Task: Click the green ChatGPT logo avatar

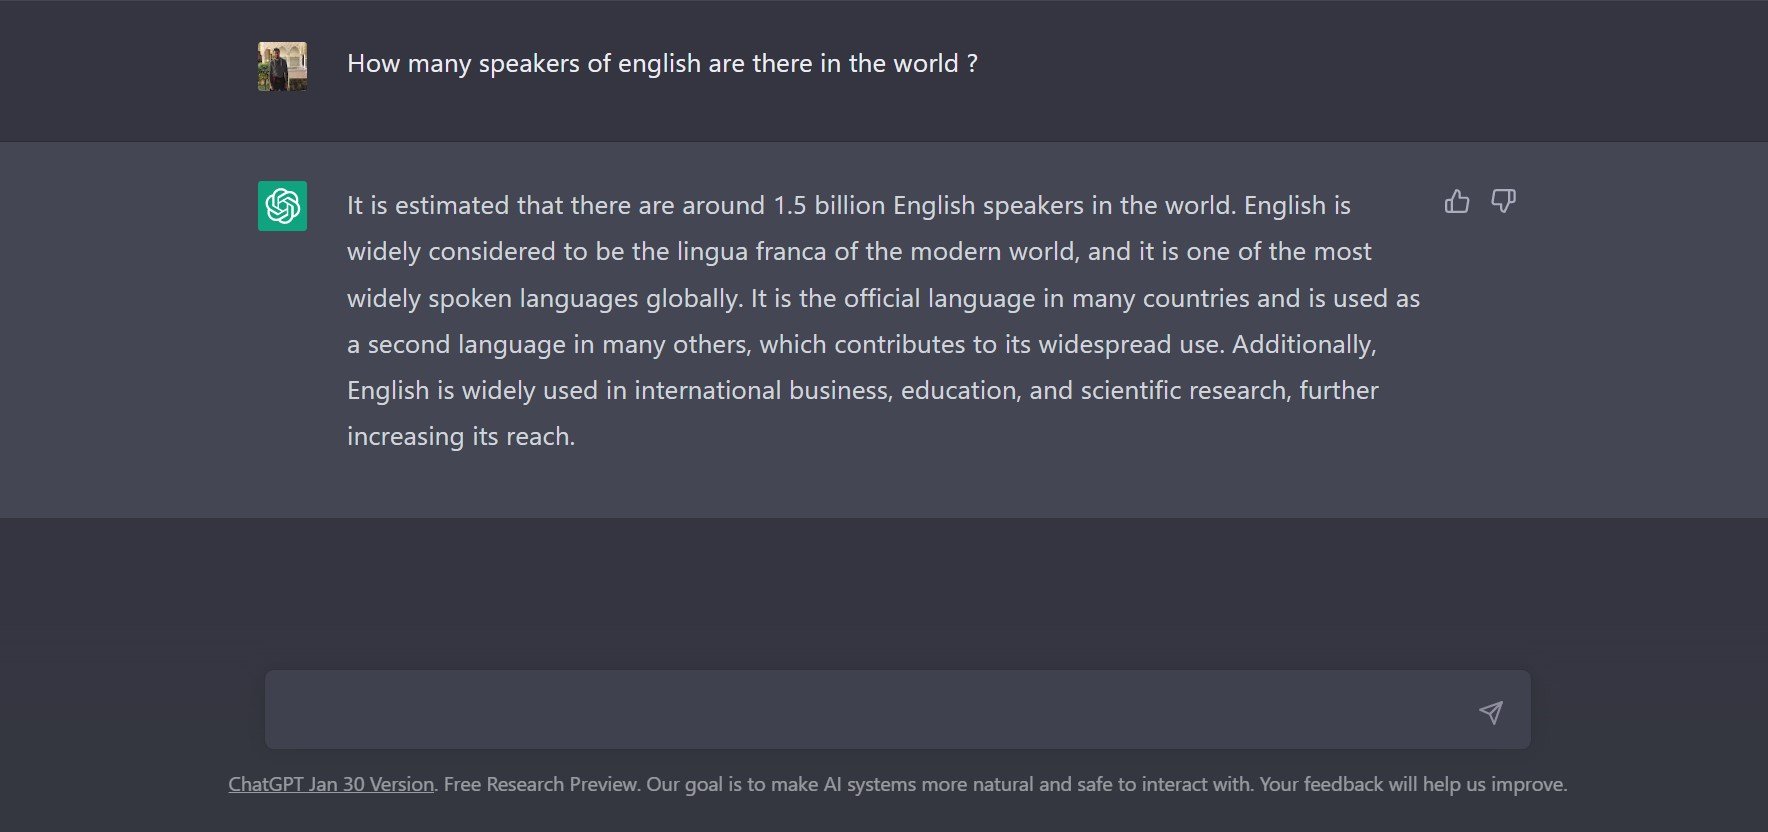Action: pos(282,206)
